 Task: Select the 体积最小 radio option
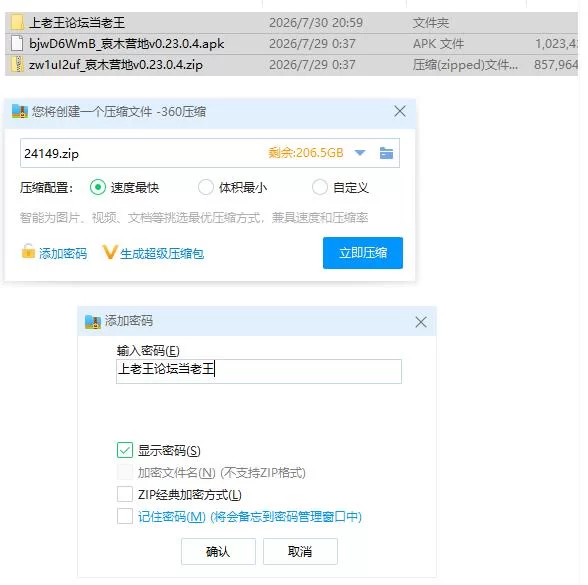coord(206,187)
